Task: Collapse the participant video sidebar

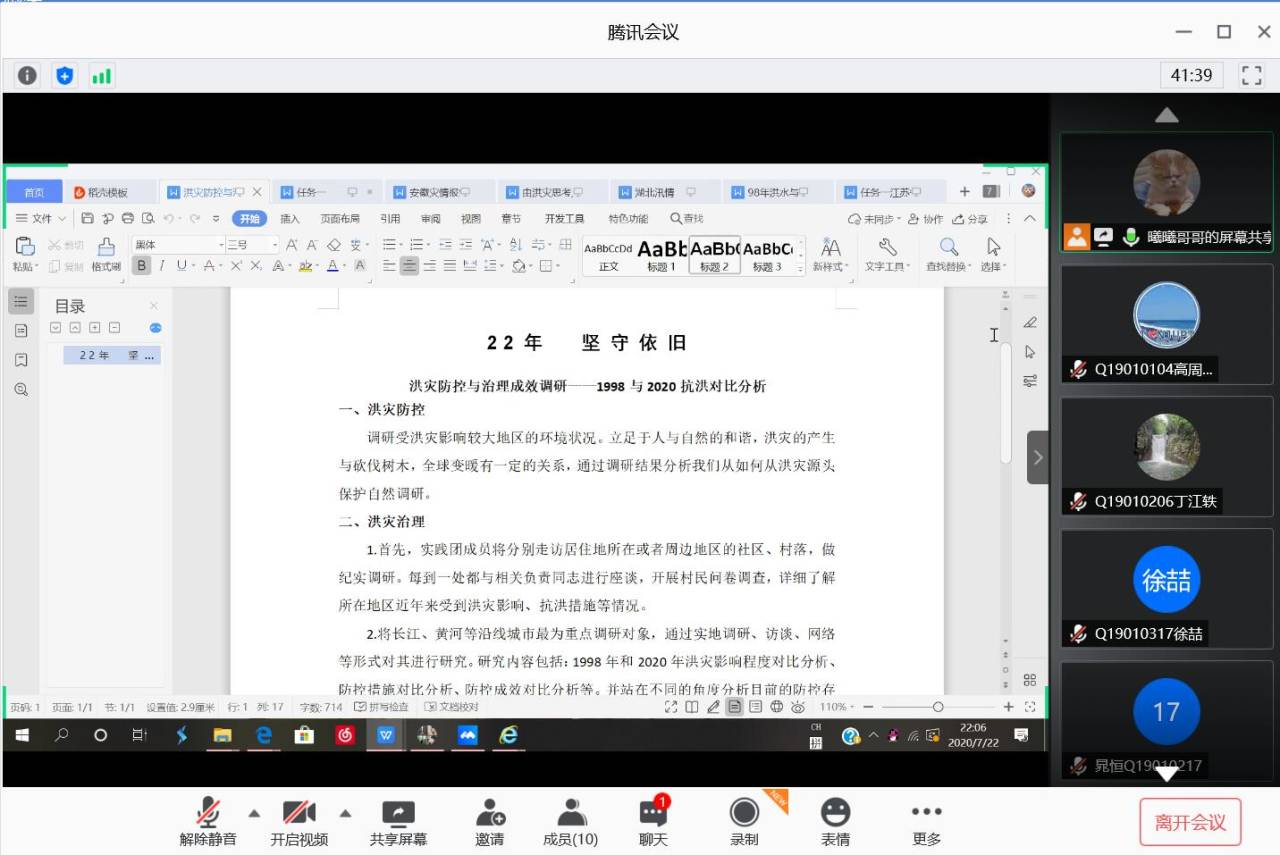Action: 1037,457
